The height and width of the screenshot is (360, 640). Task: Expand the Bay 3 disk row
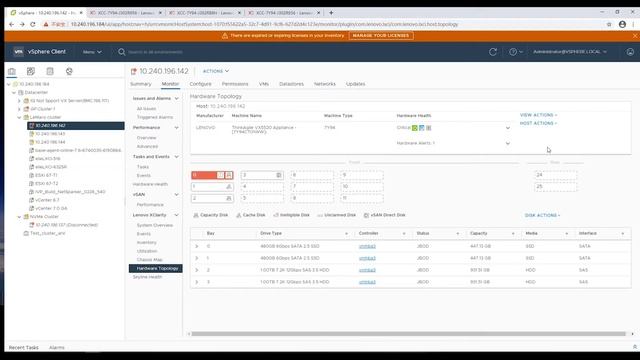(x=196, y=282)
